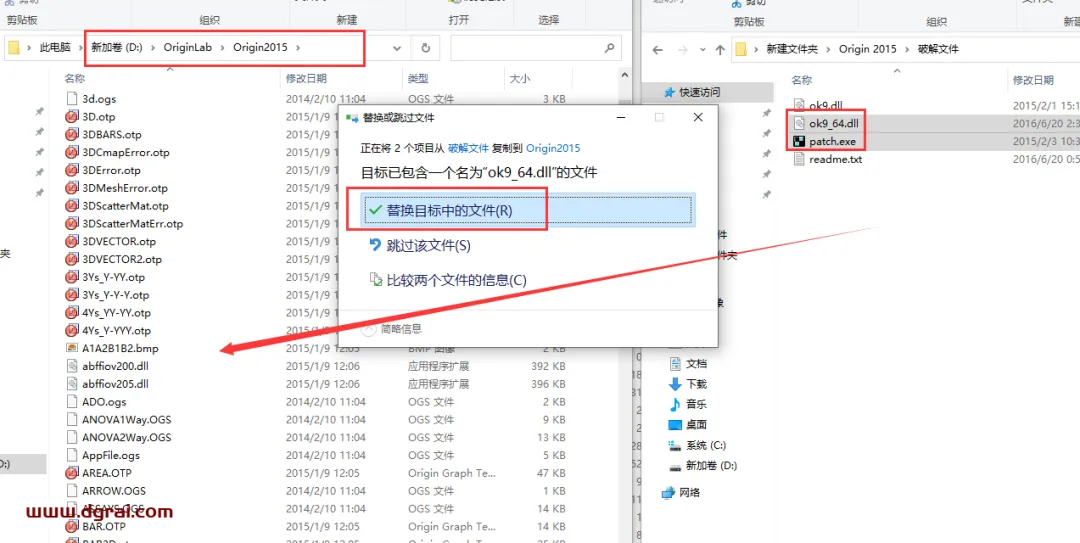Select 3DError.otp file icon
The width and height of the screenshot is (1080, 543).
point(72,170)
